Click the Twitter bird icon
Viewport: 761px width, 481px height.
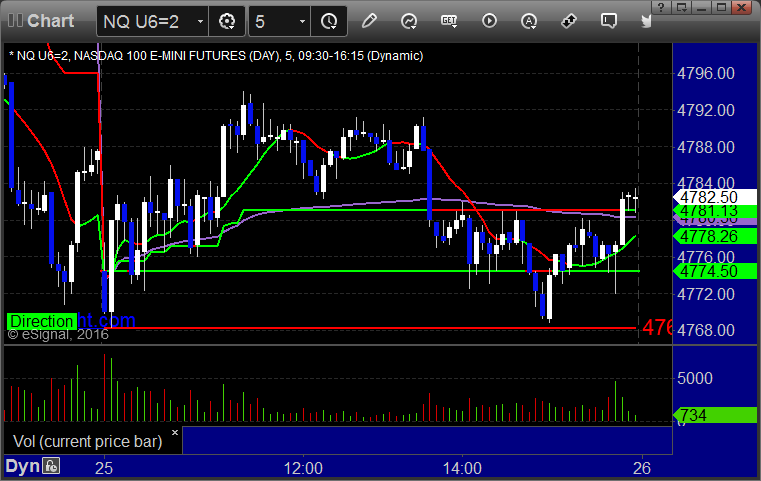pyautogui.click(x=646, y=21)
